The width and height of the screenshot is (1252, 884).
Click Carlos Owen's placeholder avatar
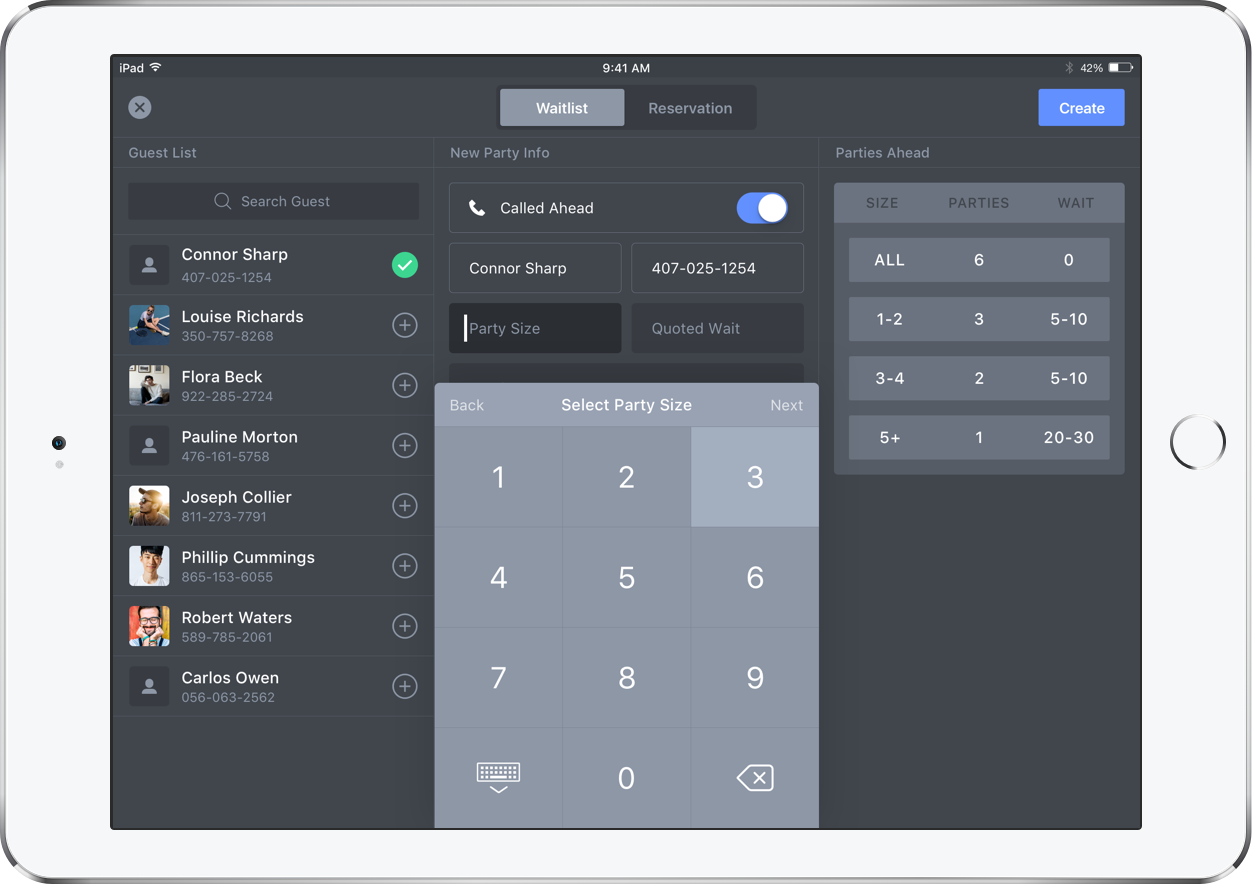(x=149, y=686)
